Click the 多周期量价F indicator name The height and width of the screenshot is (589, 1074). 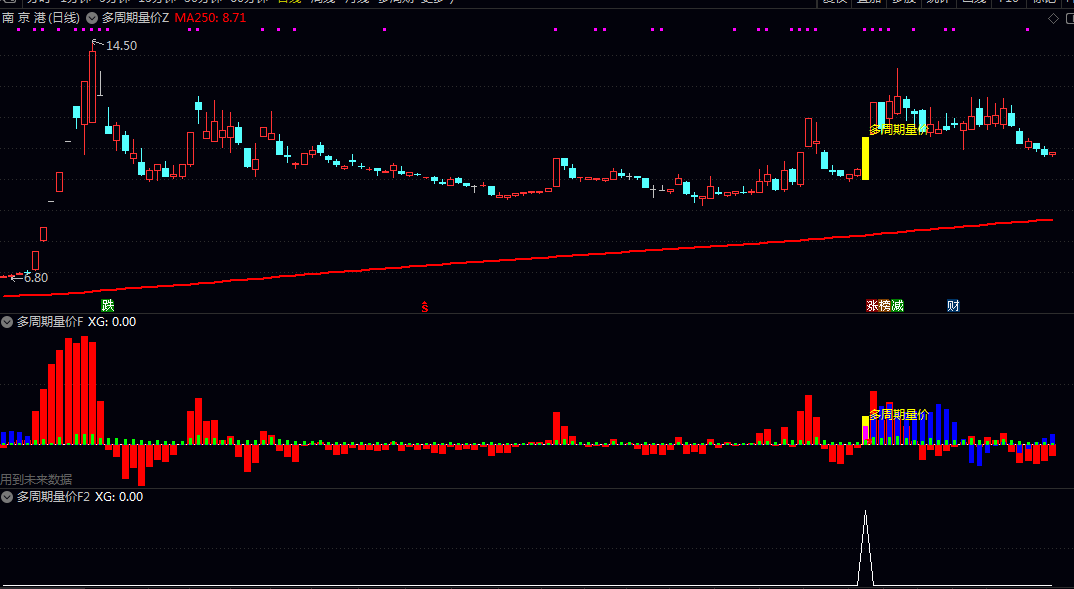[50, 322]
